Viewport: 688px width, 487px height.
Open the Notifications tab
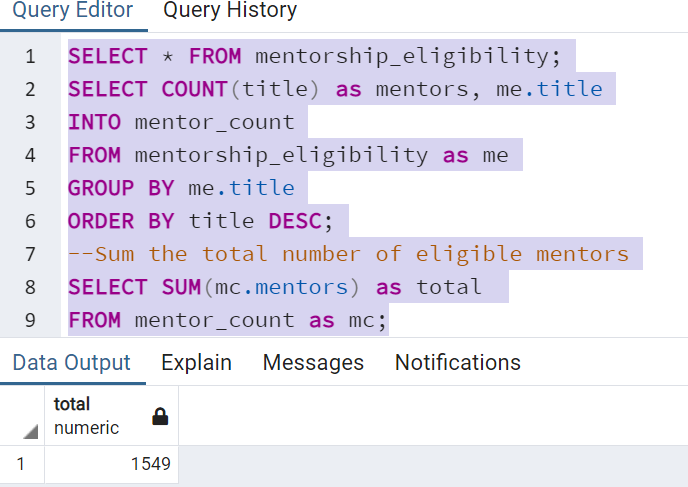point(458,363)
